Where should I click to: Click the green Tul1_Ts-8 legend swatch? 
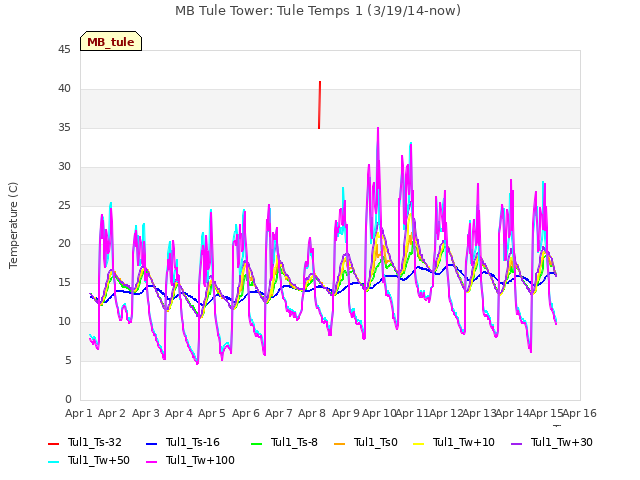click(x=256, y=443)
